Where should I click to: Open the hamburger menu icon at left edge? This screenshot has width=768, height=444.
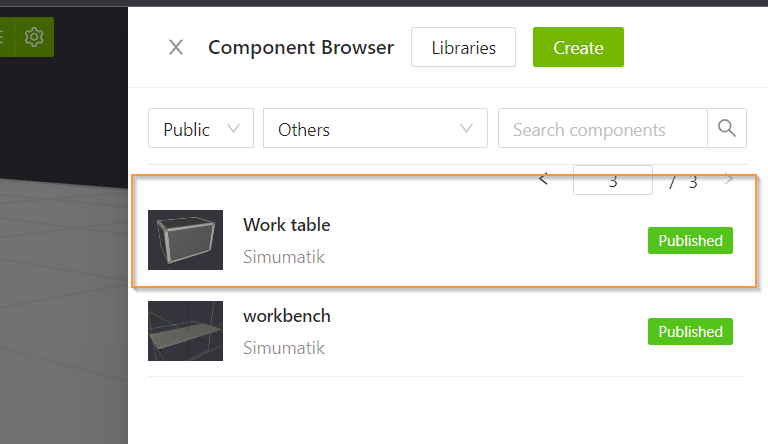click(x=2, y=37)
